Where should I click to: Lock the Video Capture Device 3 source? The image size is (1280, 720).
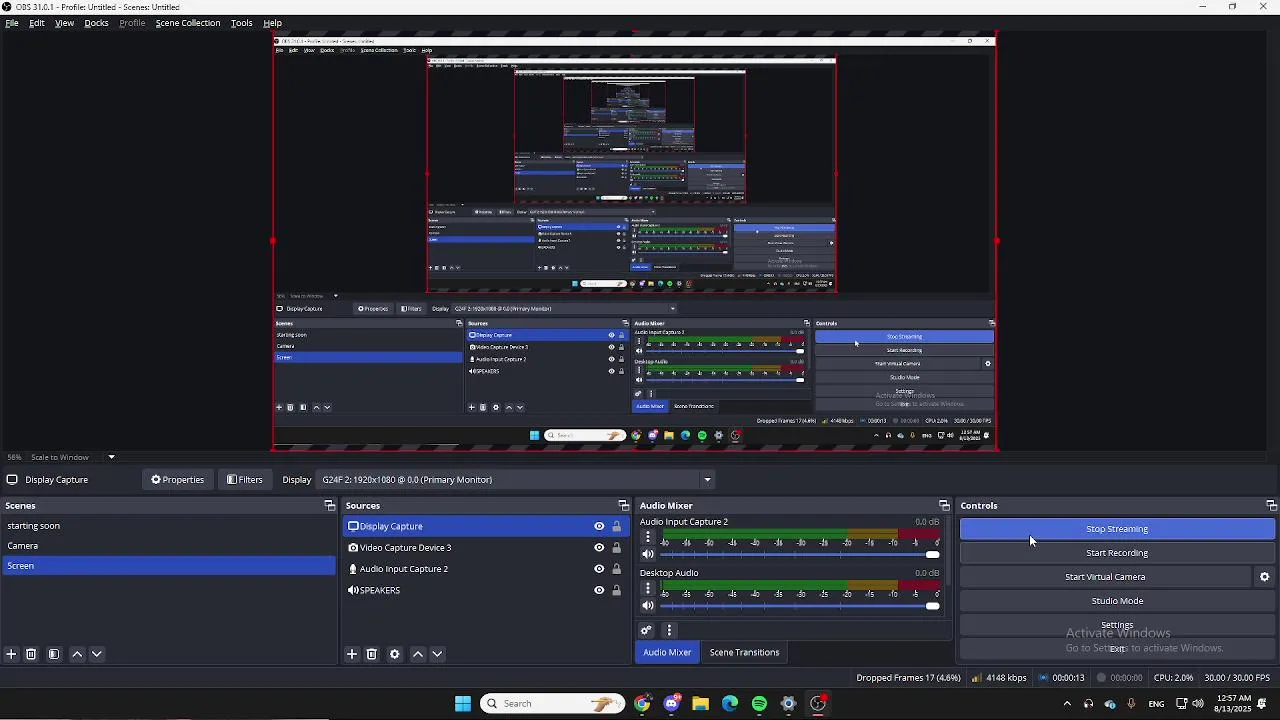[x=616, y=548]
